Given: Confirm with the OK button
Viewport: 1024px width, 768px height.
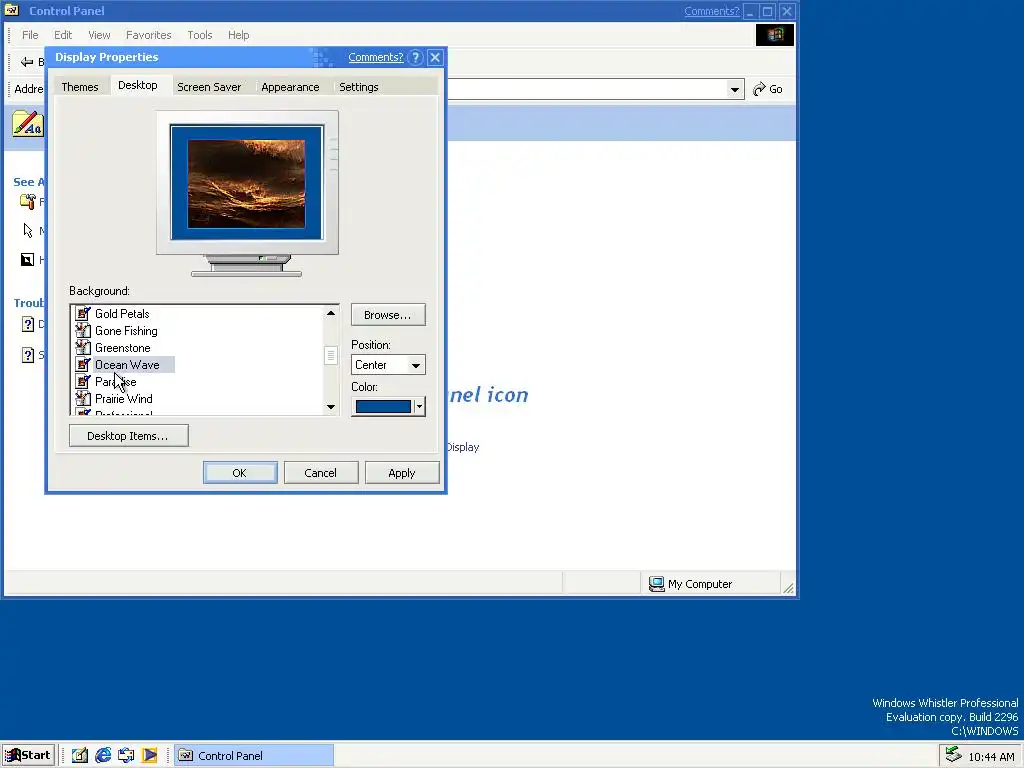Looking at the screenshot, I should click(x=240, y=473).
